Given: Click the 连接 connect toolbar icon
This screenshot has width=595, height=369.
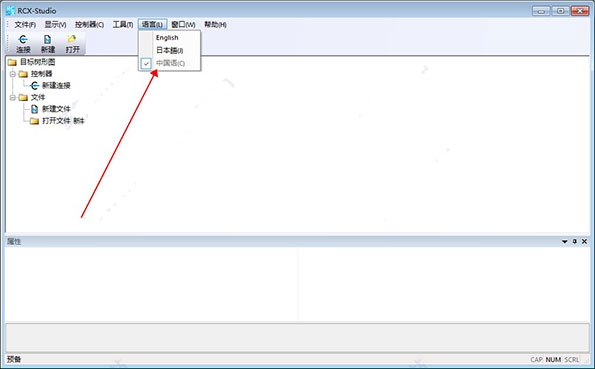Looking at the screenshot, I should click(23, 39).
